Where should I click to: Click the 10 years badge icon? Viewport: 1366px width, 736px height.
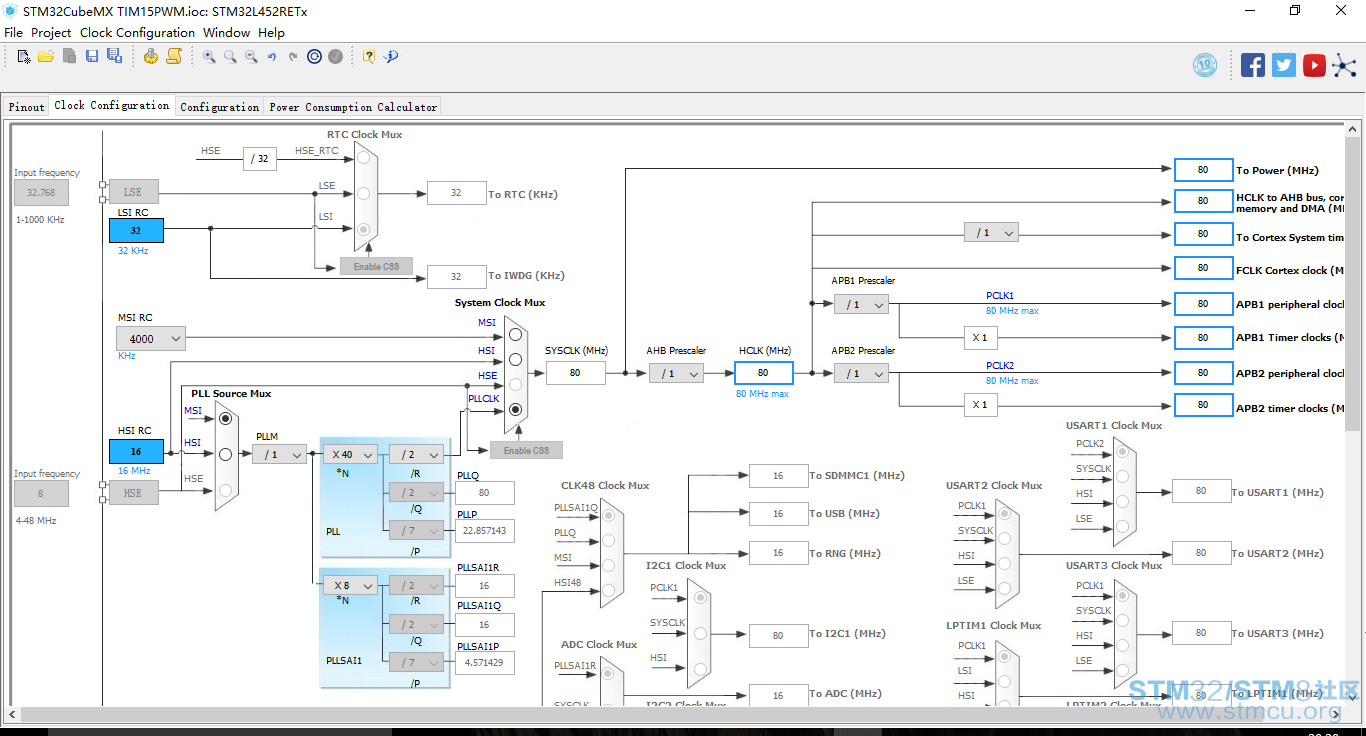coord(1205,65)
